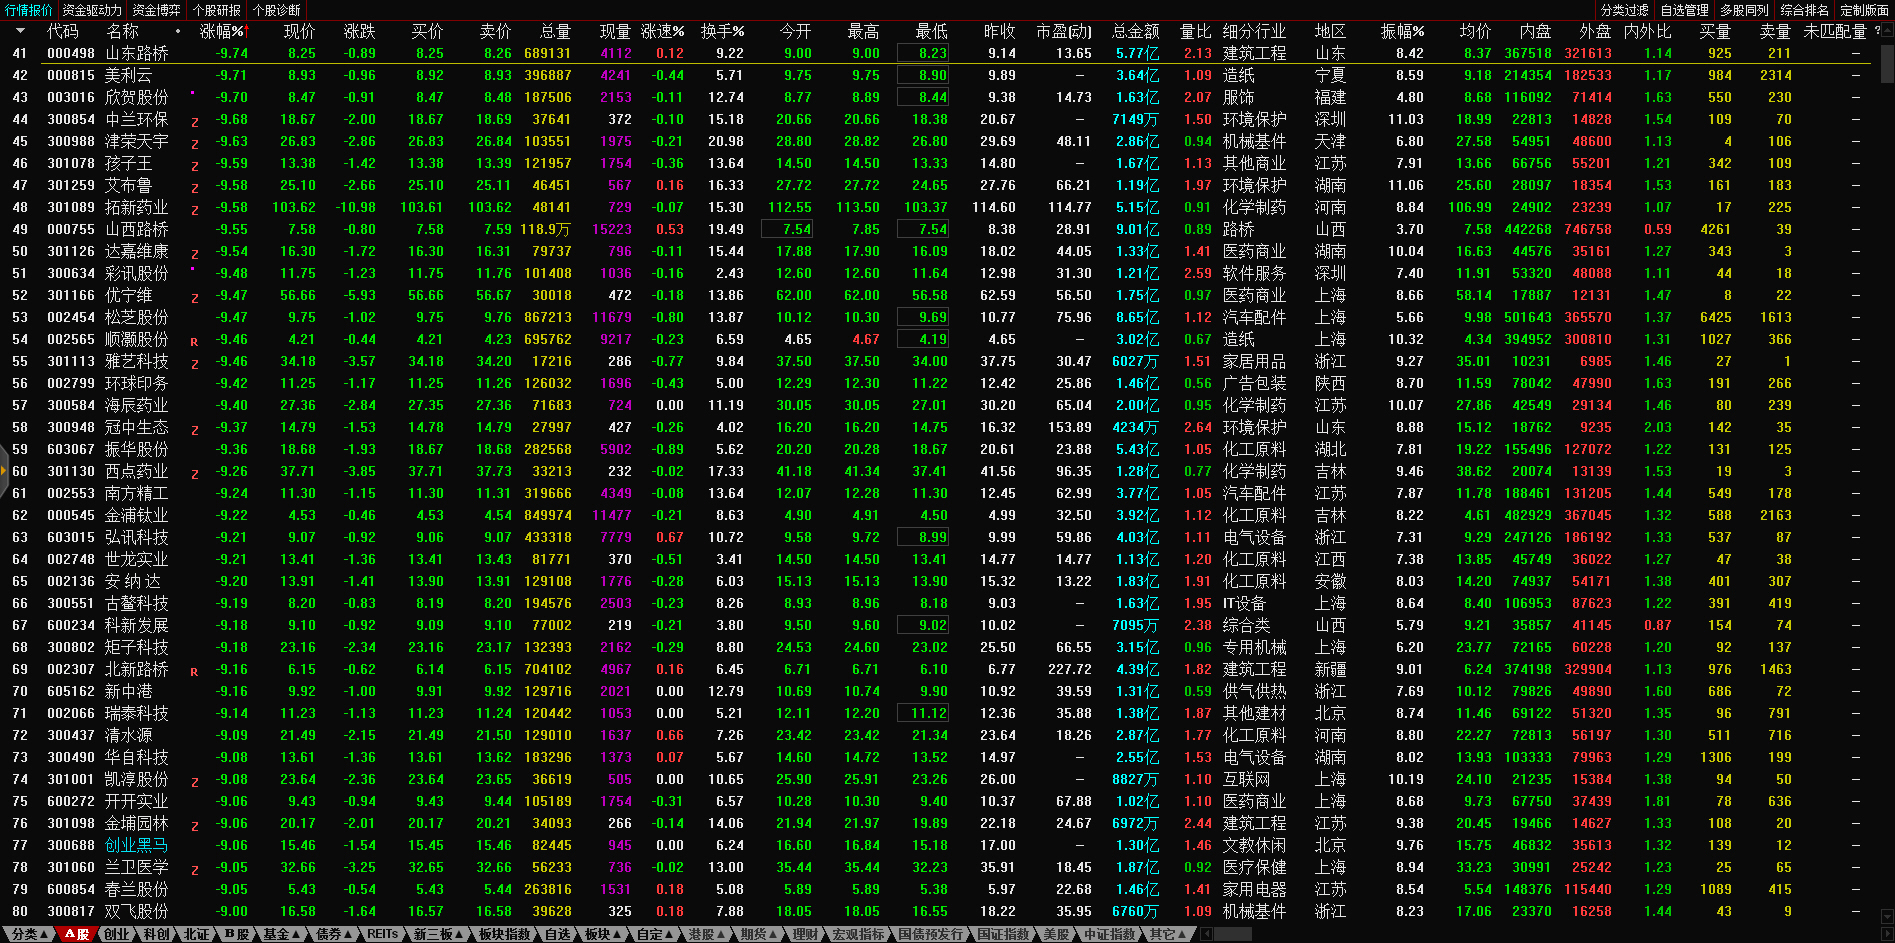The image size is (1895, 943).
Task: Switch to the 资金驱动力 tab
Action: [92, 10]
